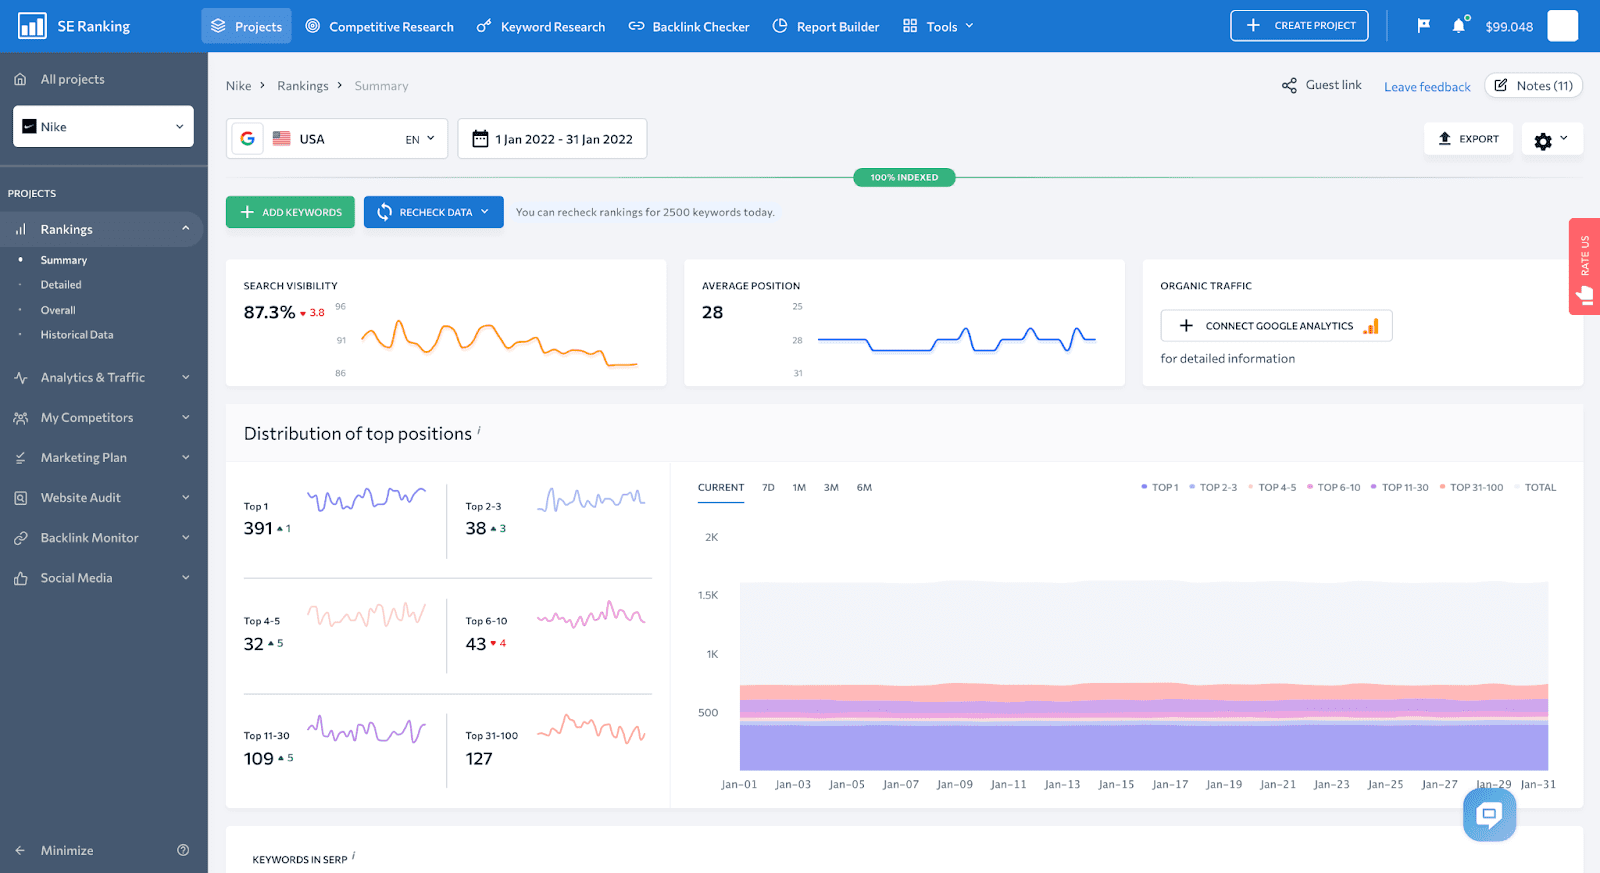
Task: Toggle TOP 31-100 legend series
Action: tap(1471, 488)
